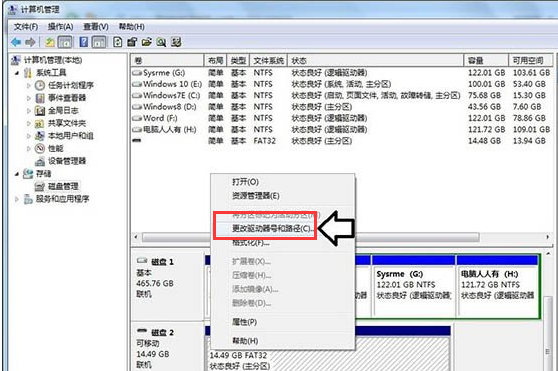
Task: Select the 性能 monitor icon in tree
Action: click(40, 148)
